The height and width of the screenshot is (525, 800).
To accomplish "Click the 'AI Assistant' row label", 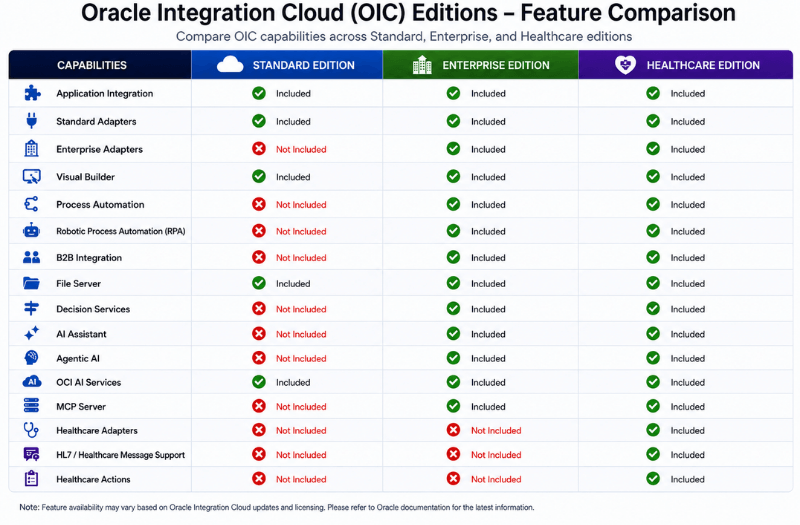I will click(81, 334).
